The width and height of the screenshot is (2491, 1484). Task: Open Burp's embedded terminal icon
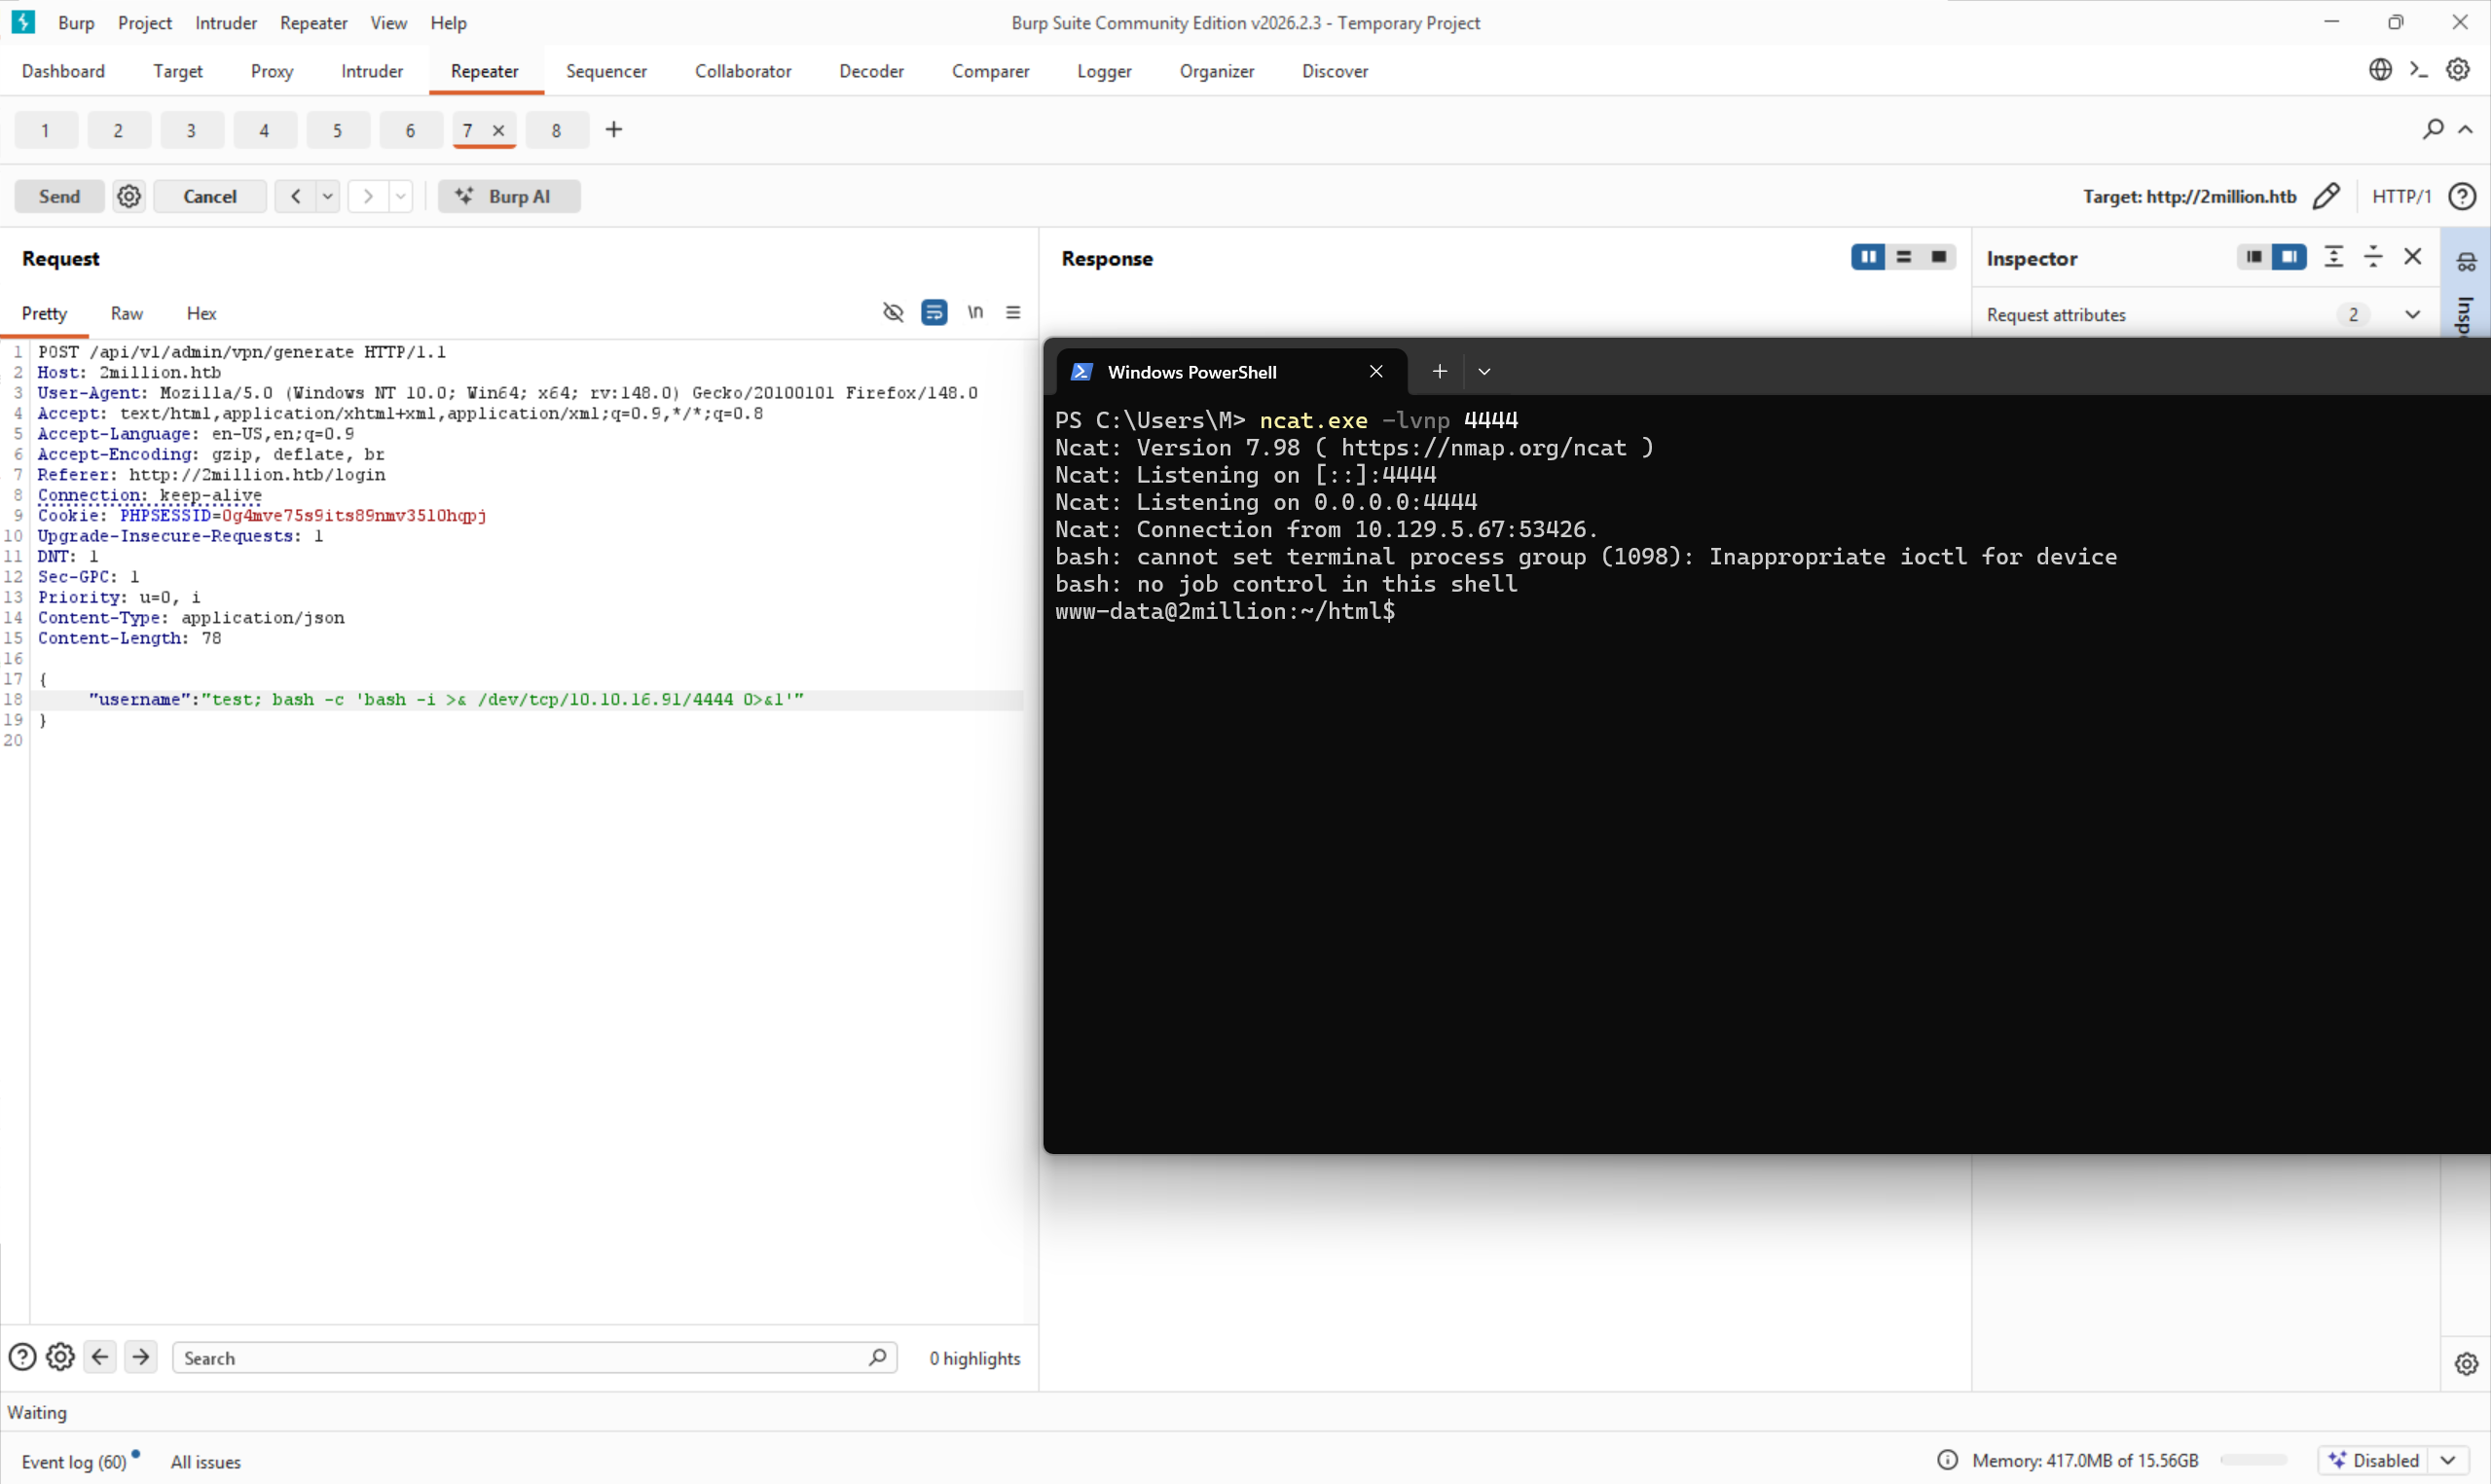(2419, 69)
